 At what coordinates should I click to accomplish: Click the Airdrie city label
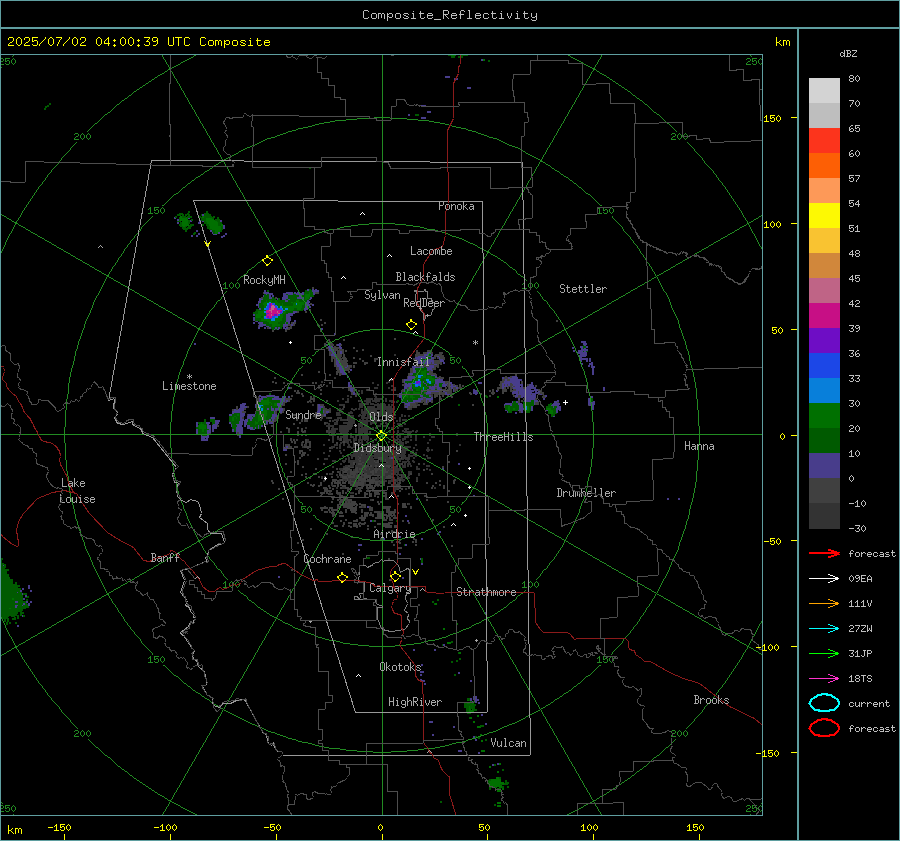point(394,534)
